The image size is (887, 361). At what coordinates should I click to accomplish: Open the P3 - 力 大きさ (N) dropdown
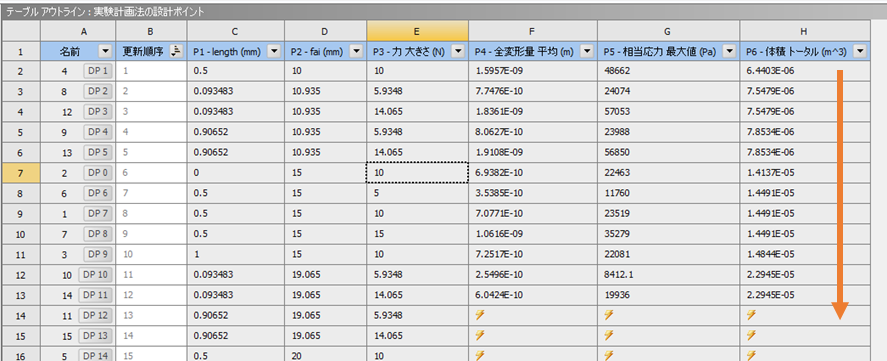pyautogui.click(x=458, y=51)
